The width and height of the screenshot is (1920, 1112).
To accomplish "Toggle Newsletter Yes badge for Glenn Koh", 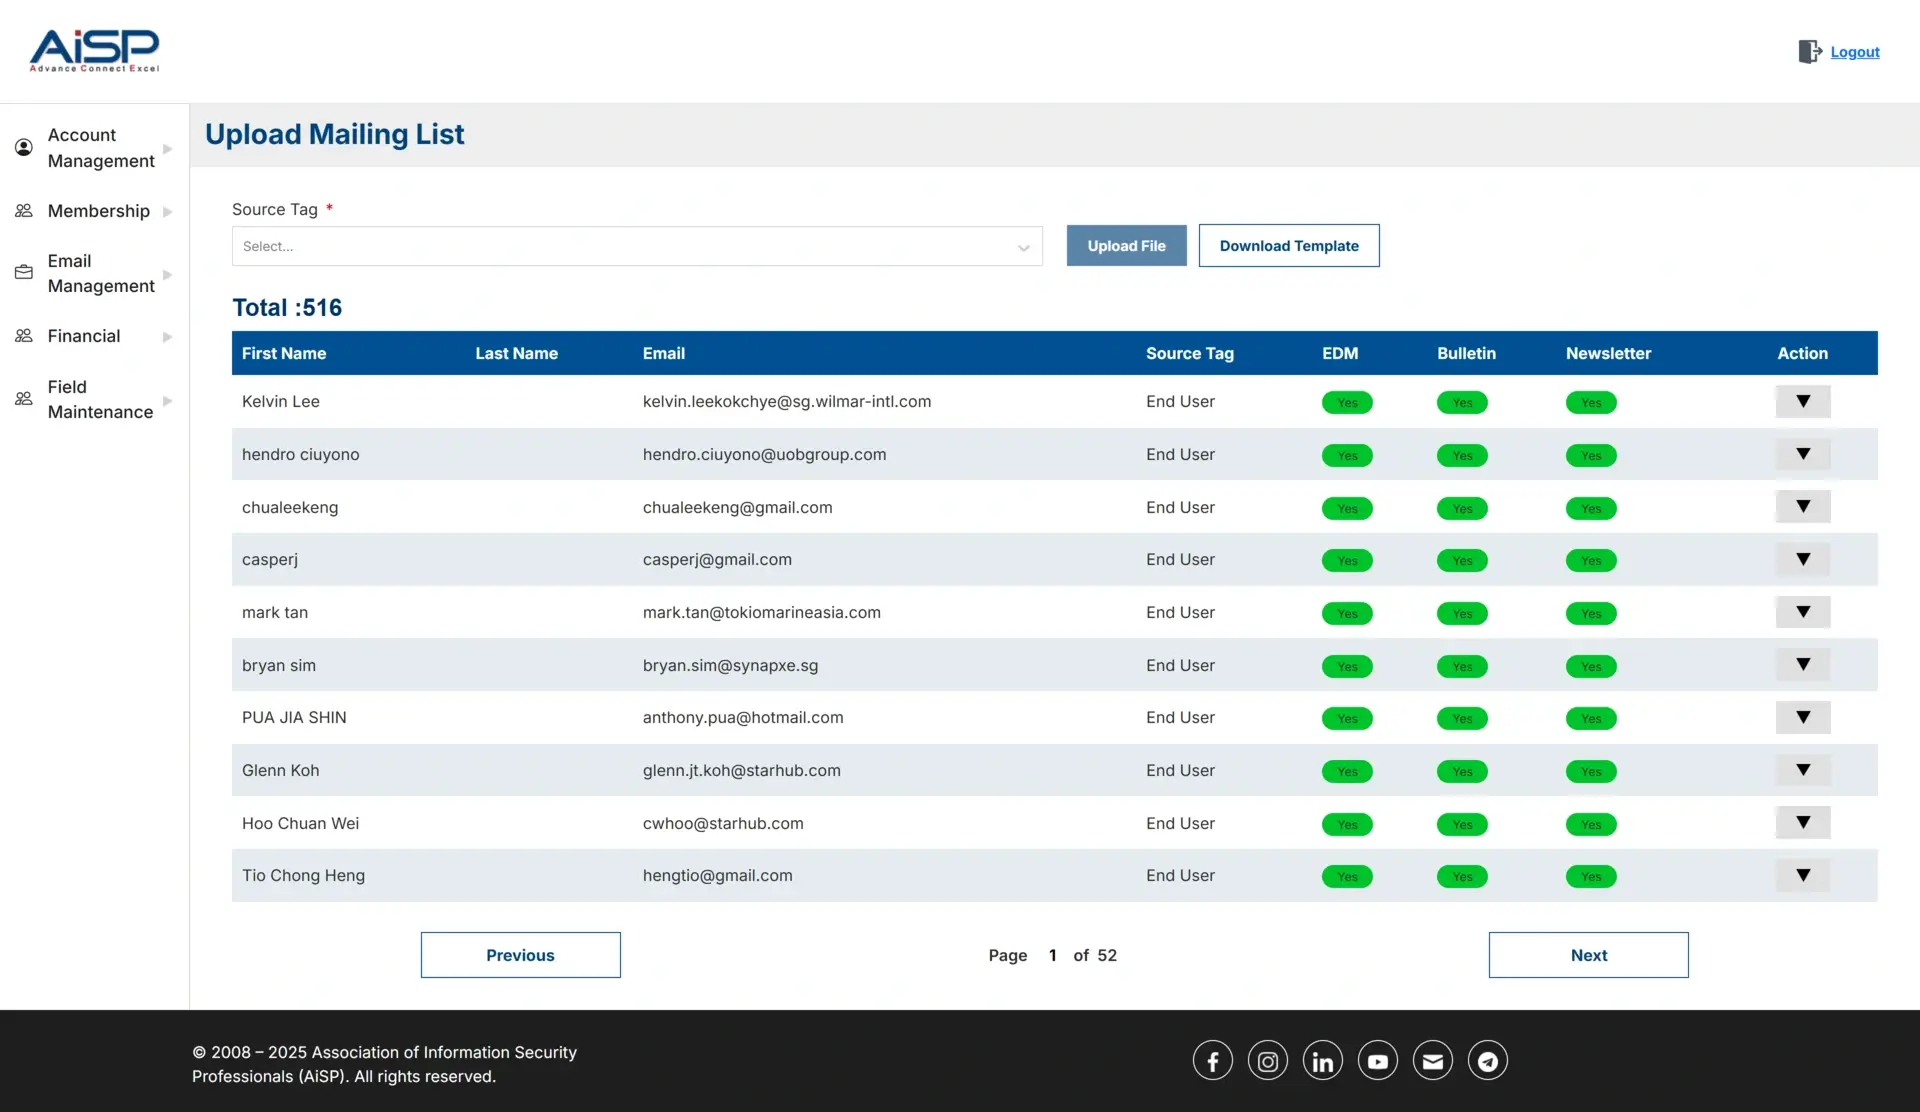I will pyautogui.click(x=1590, y=772).
